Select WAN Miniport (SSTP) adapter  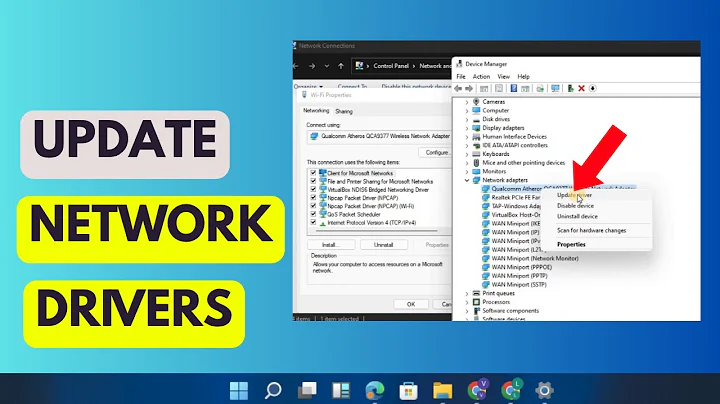[519, 285]
